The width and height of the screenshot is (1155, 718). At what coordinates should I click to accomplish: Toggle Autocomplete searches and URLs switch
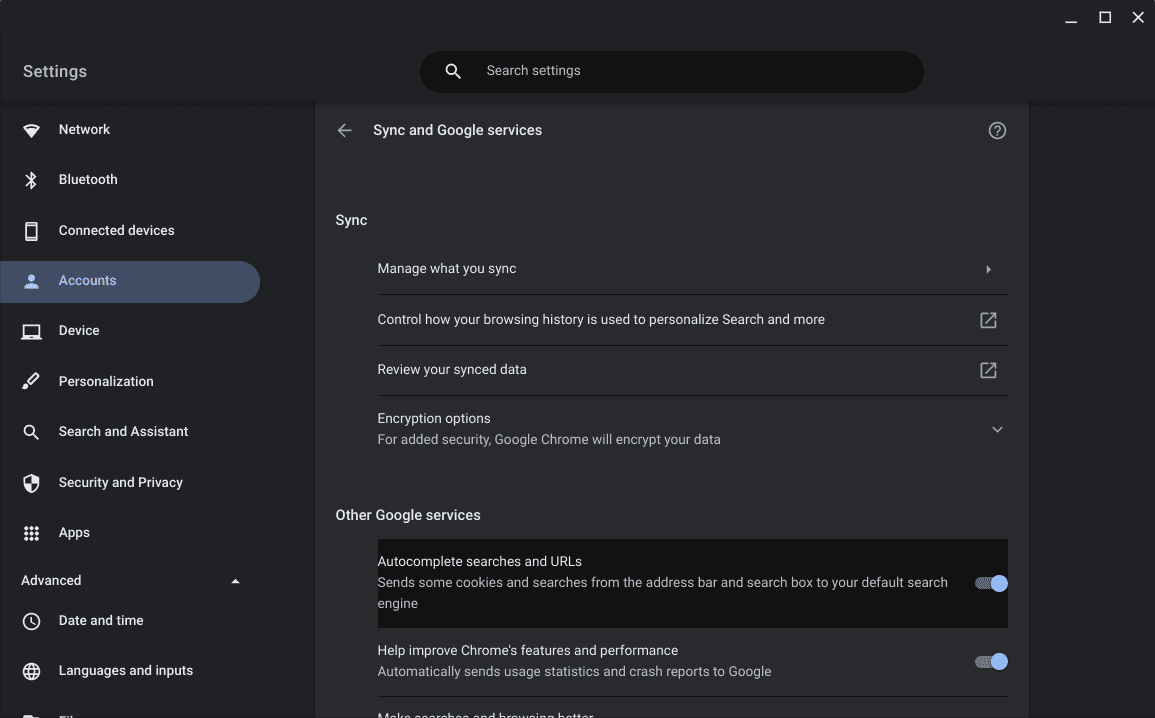(x=991, y=583)
